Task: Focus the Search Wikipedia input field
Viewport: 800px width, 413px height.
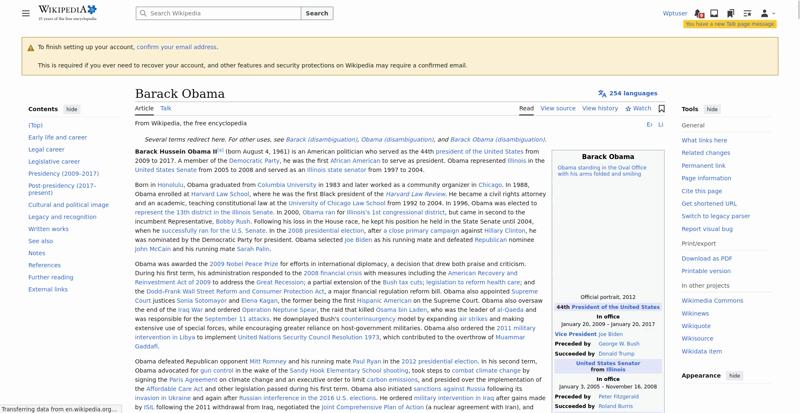Action: [218, 13]
